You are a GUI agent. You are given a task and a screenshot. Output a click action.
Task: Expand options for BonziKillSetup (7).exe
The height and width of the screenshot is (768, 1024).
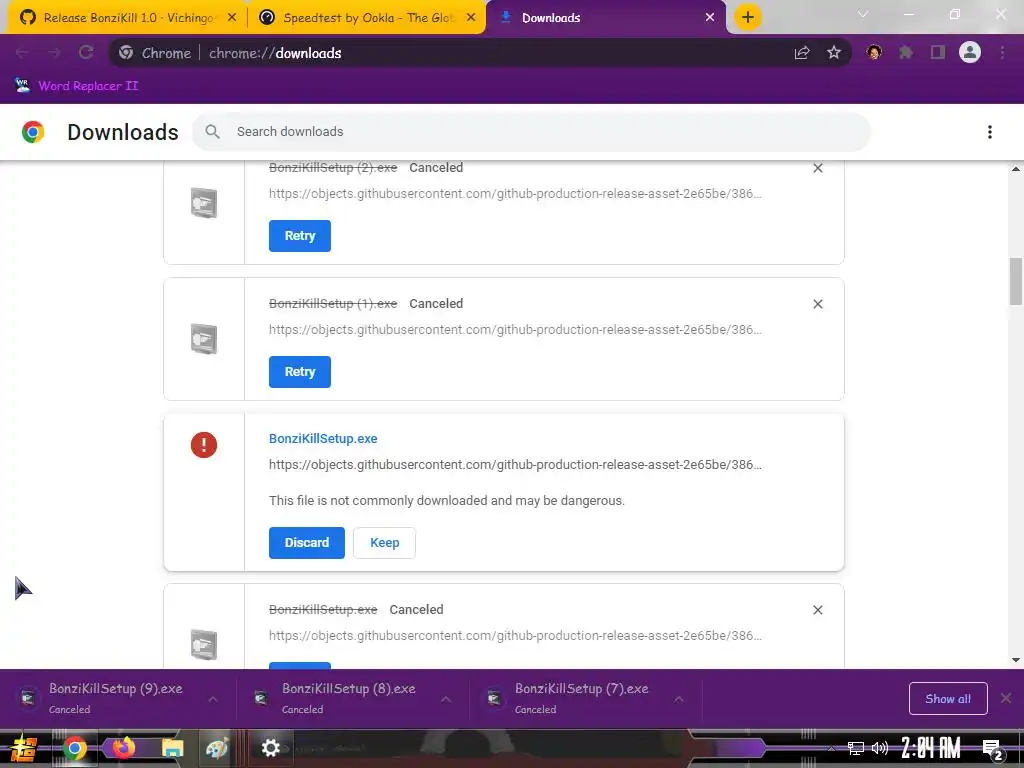coord(679,699)
